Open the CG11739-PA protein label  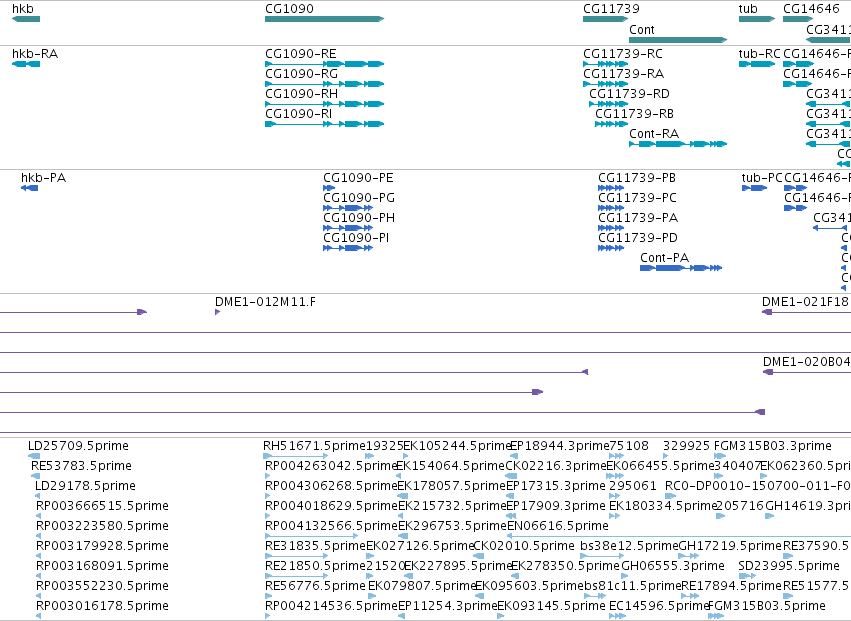coord(638,218)
